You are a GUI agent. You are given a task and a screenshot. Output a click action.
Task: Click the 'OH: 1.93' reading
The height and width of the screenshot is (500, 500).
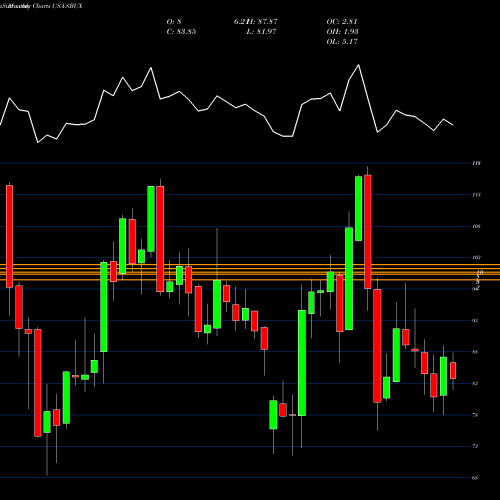point(342,32)
